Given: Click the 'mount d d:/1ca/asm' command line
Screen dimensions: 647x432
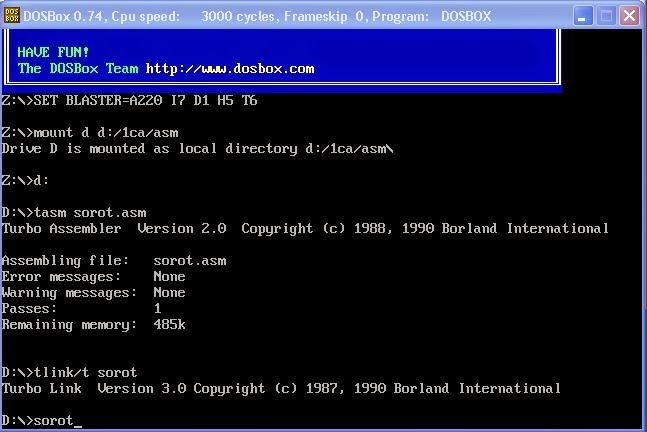Looking at the screenshot, I should click(x=90, y=132).
